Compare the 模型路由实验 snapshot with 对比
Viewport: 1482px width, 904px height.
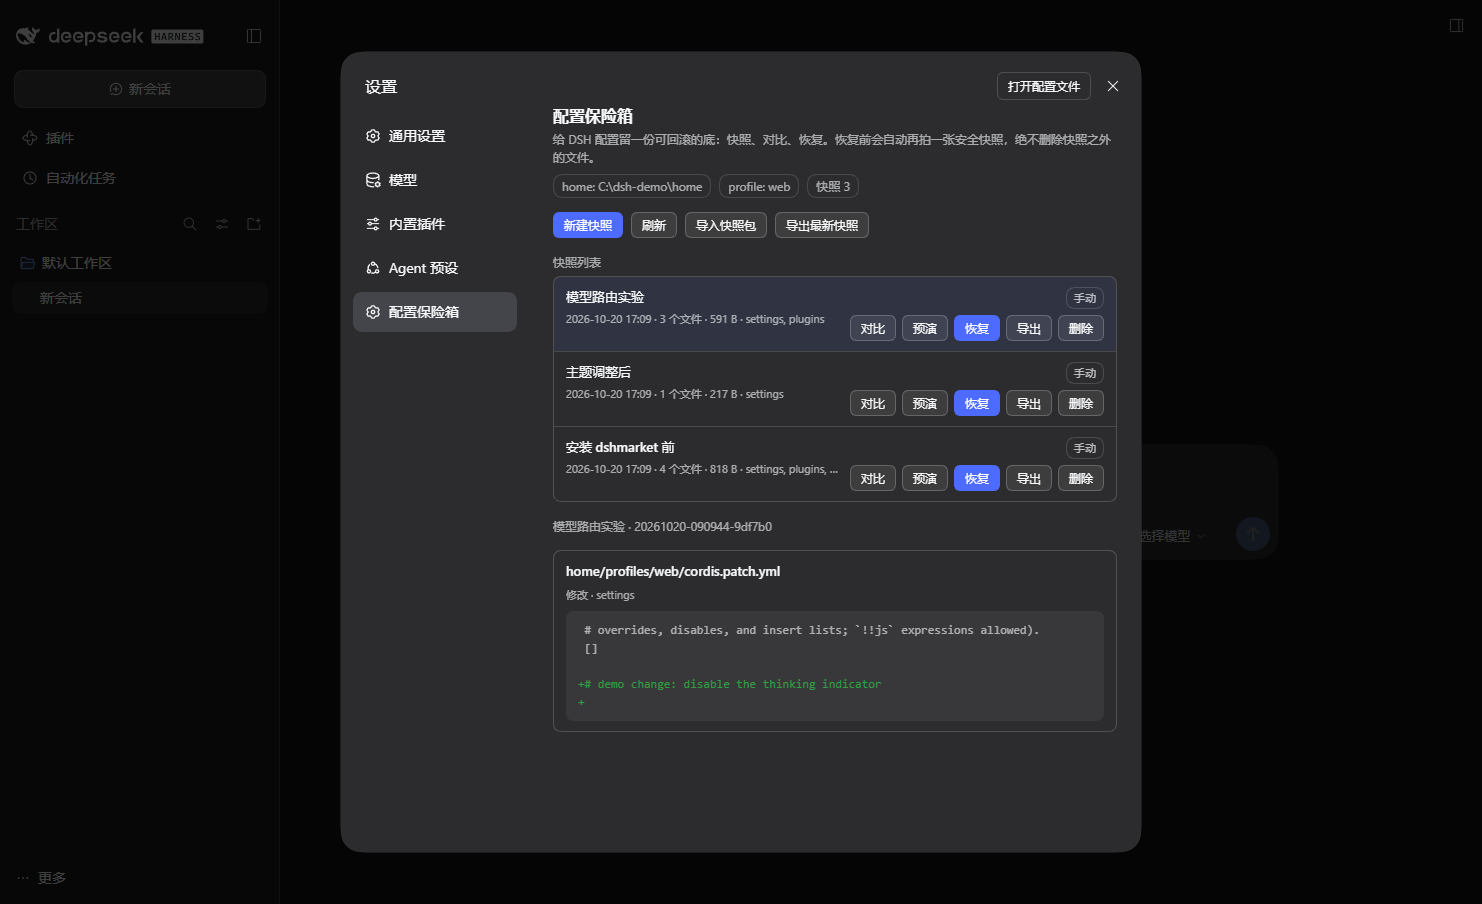coord(873,328)
